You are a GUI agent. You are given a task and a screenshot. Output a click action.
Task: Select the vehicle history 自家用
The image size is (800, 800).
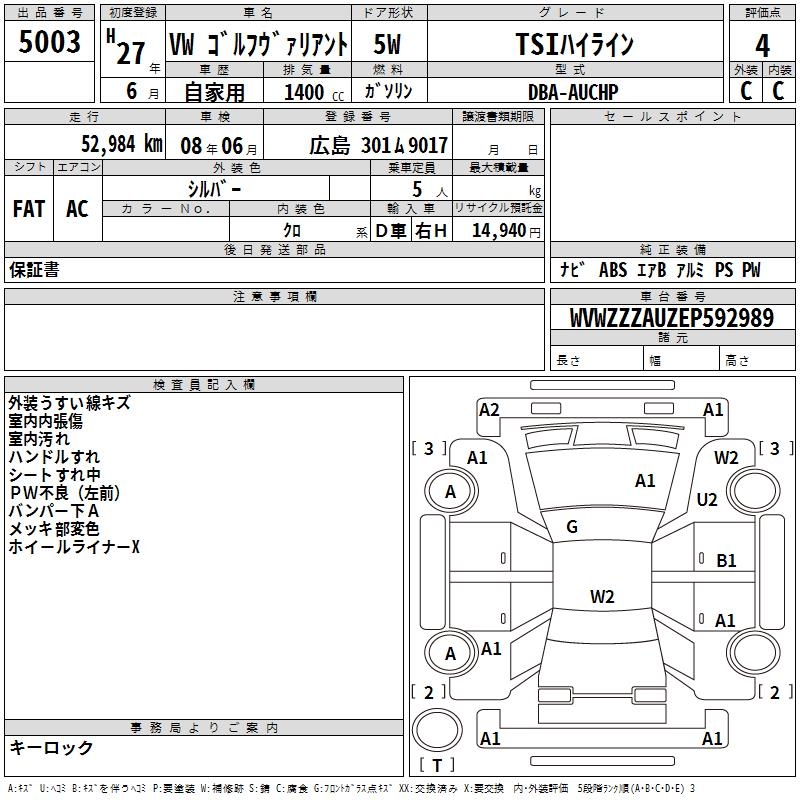(214, 92)
